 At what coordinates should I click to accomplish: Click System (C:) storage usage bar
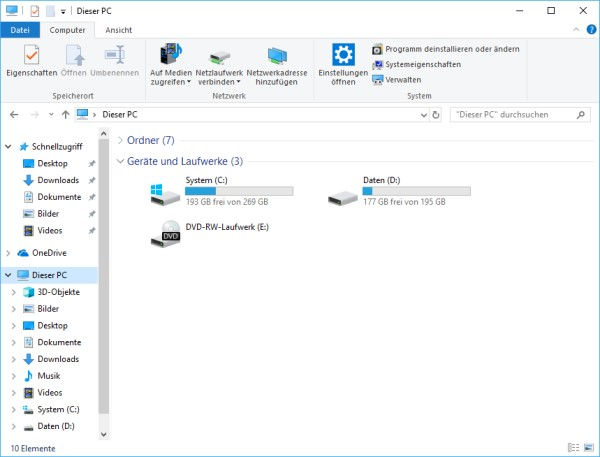(x=239, y=191)
